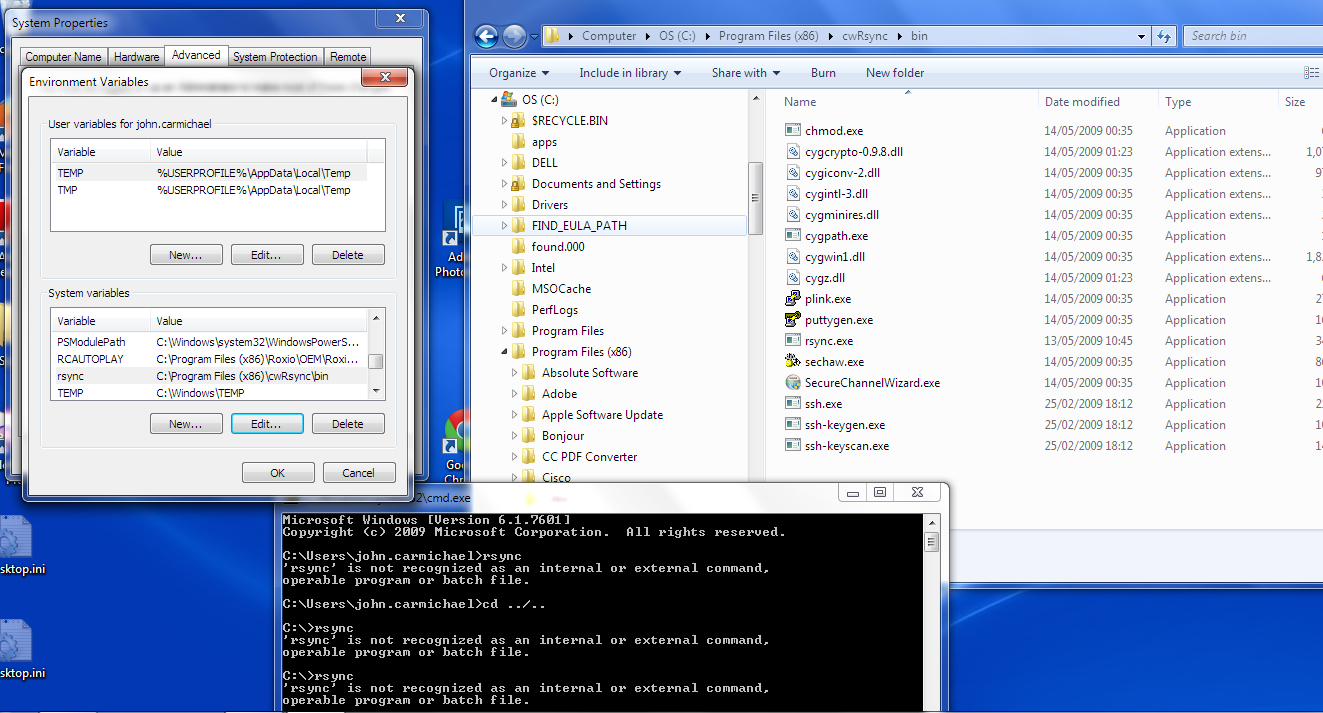Click Edit... under User variables

pos(267,255)
